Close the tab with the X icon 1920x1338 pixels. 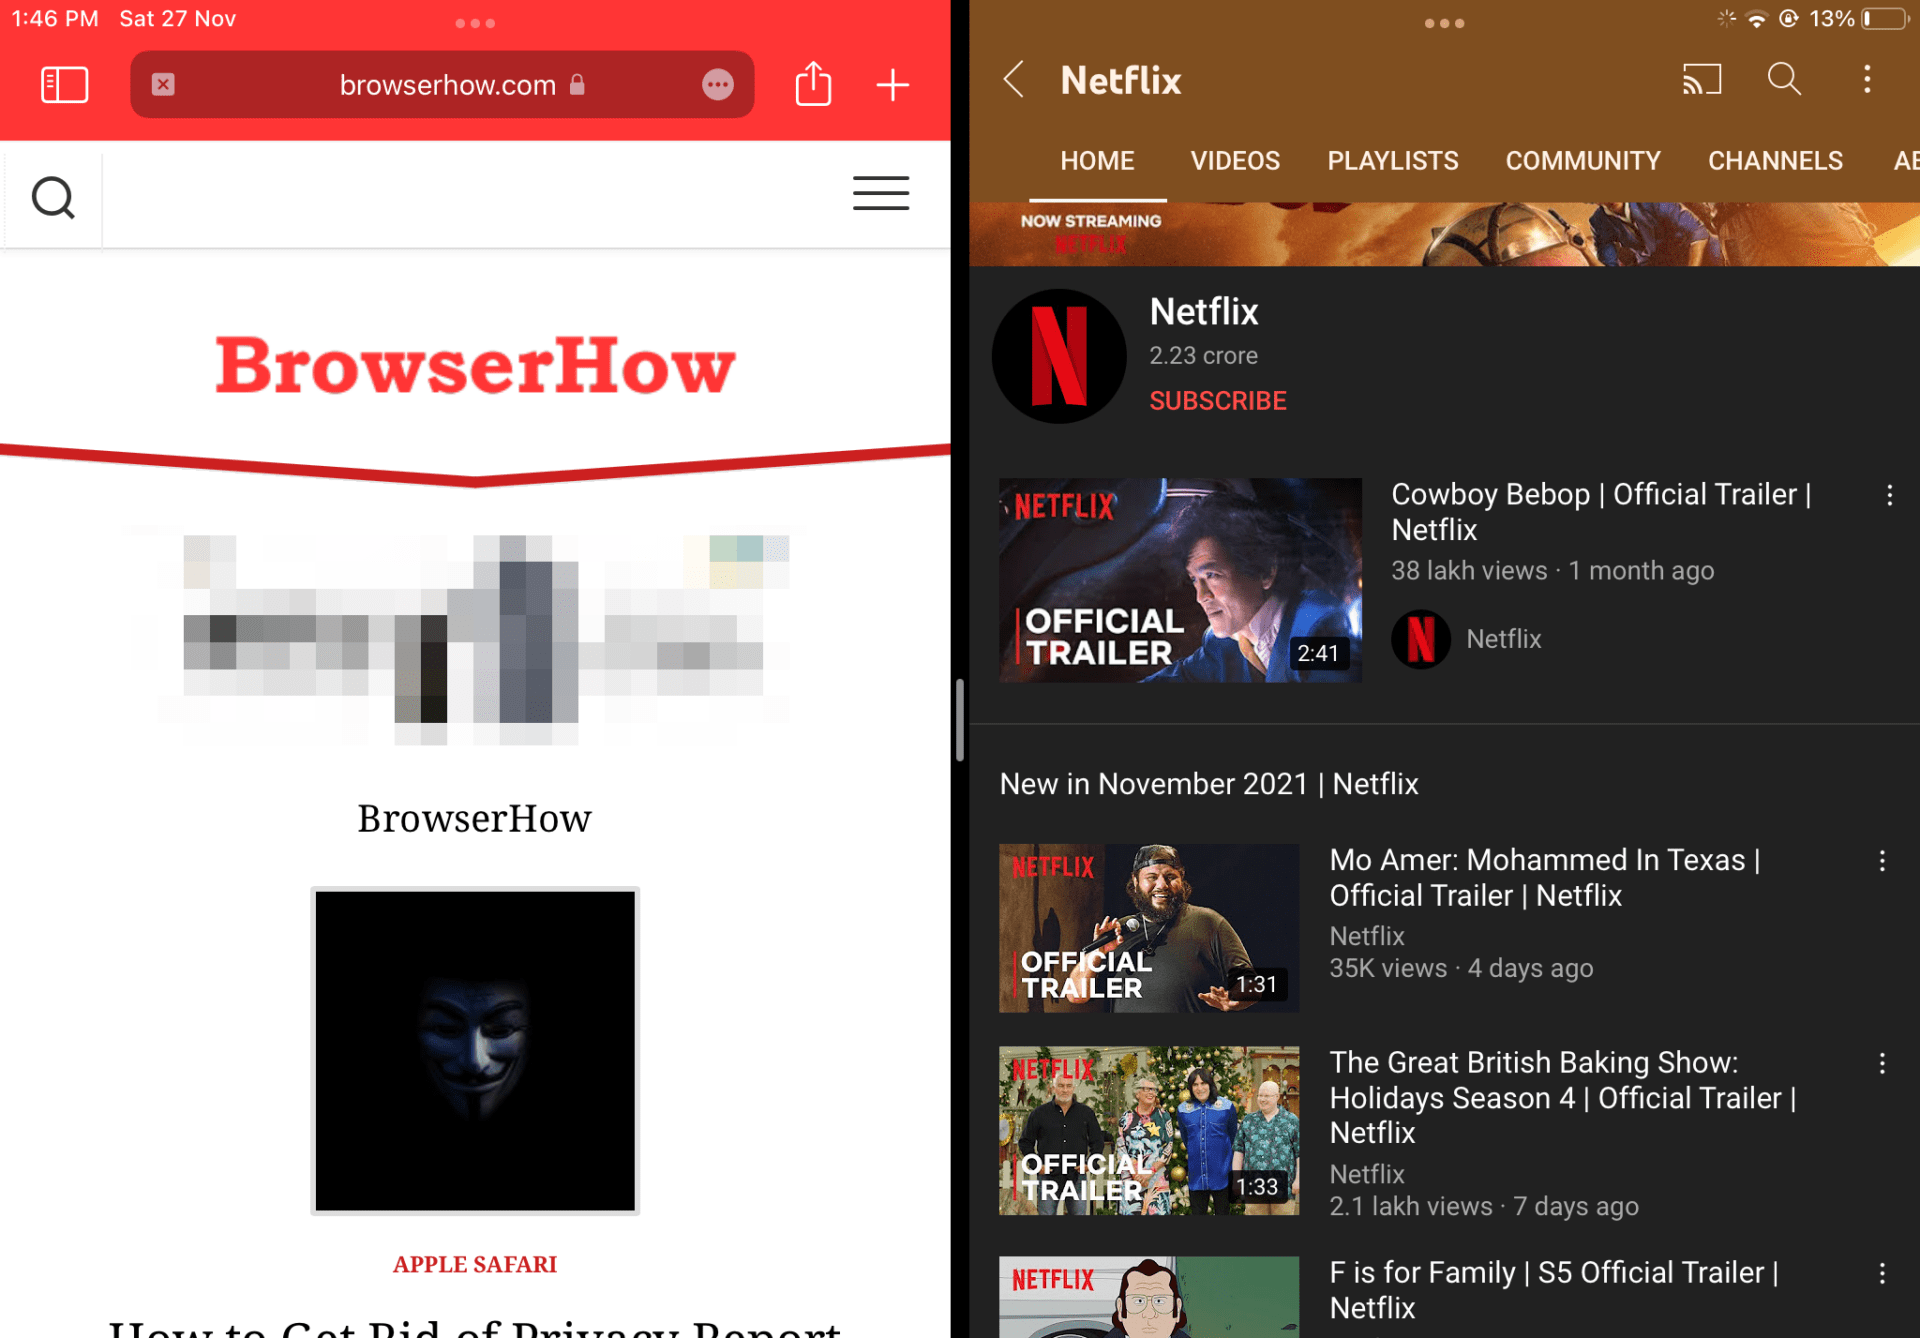tap(163, 85)
